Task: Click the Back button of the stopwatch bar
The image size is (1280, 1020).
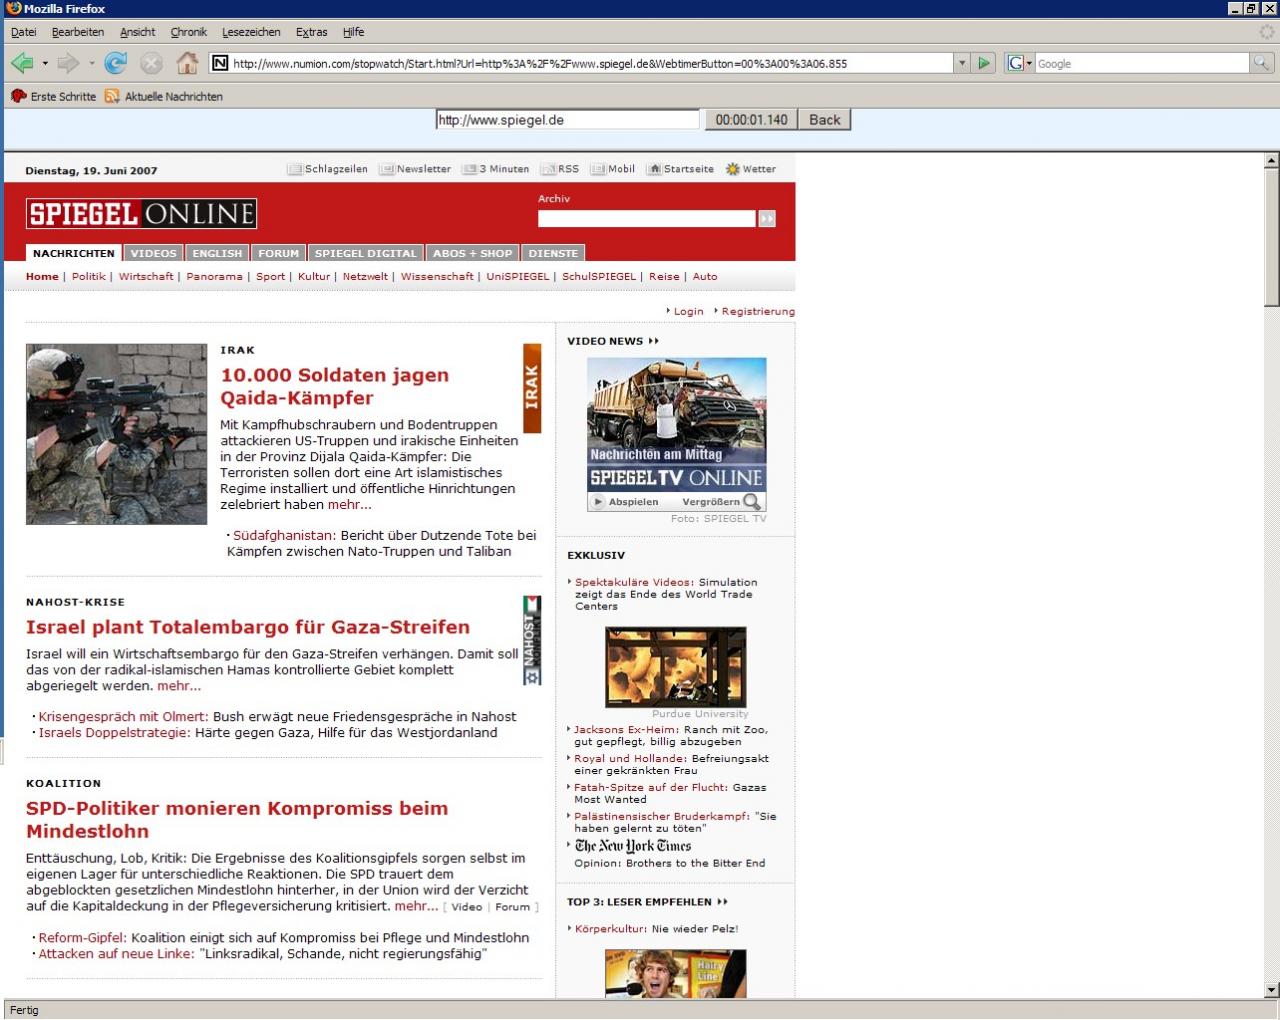Action: [x=825, y=120]
